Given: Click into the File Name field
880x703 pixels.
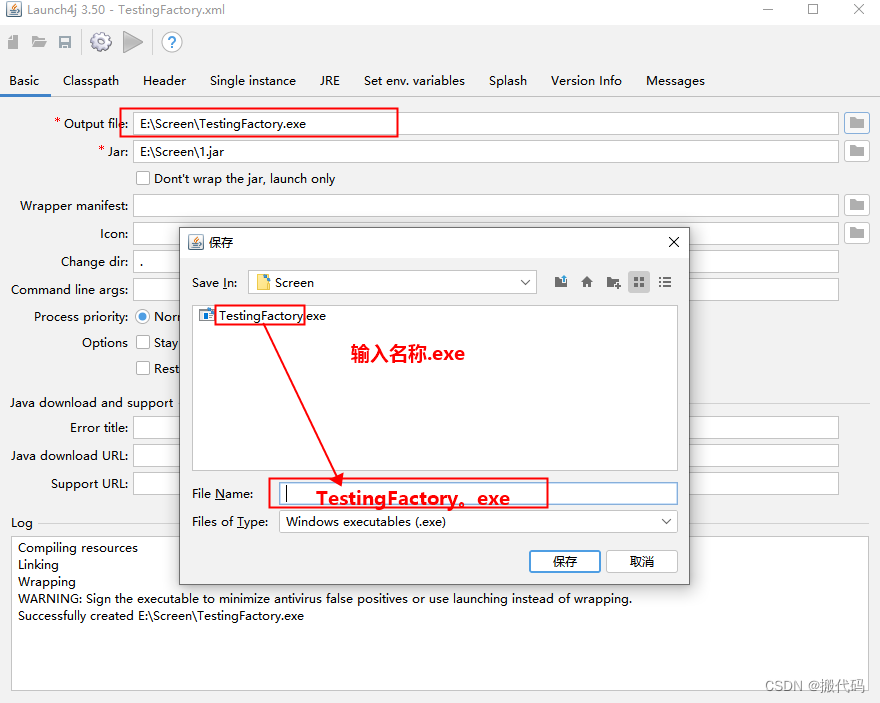Looking at the screenshot, I should [x=478, y=494].
